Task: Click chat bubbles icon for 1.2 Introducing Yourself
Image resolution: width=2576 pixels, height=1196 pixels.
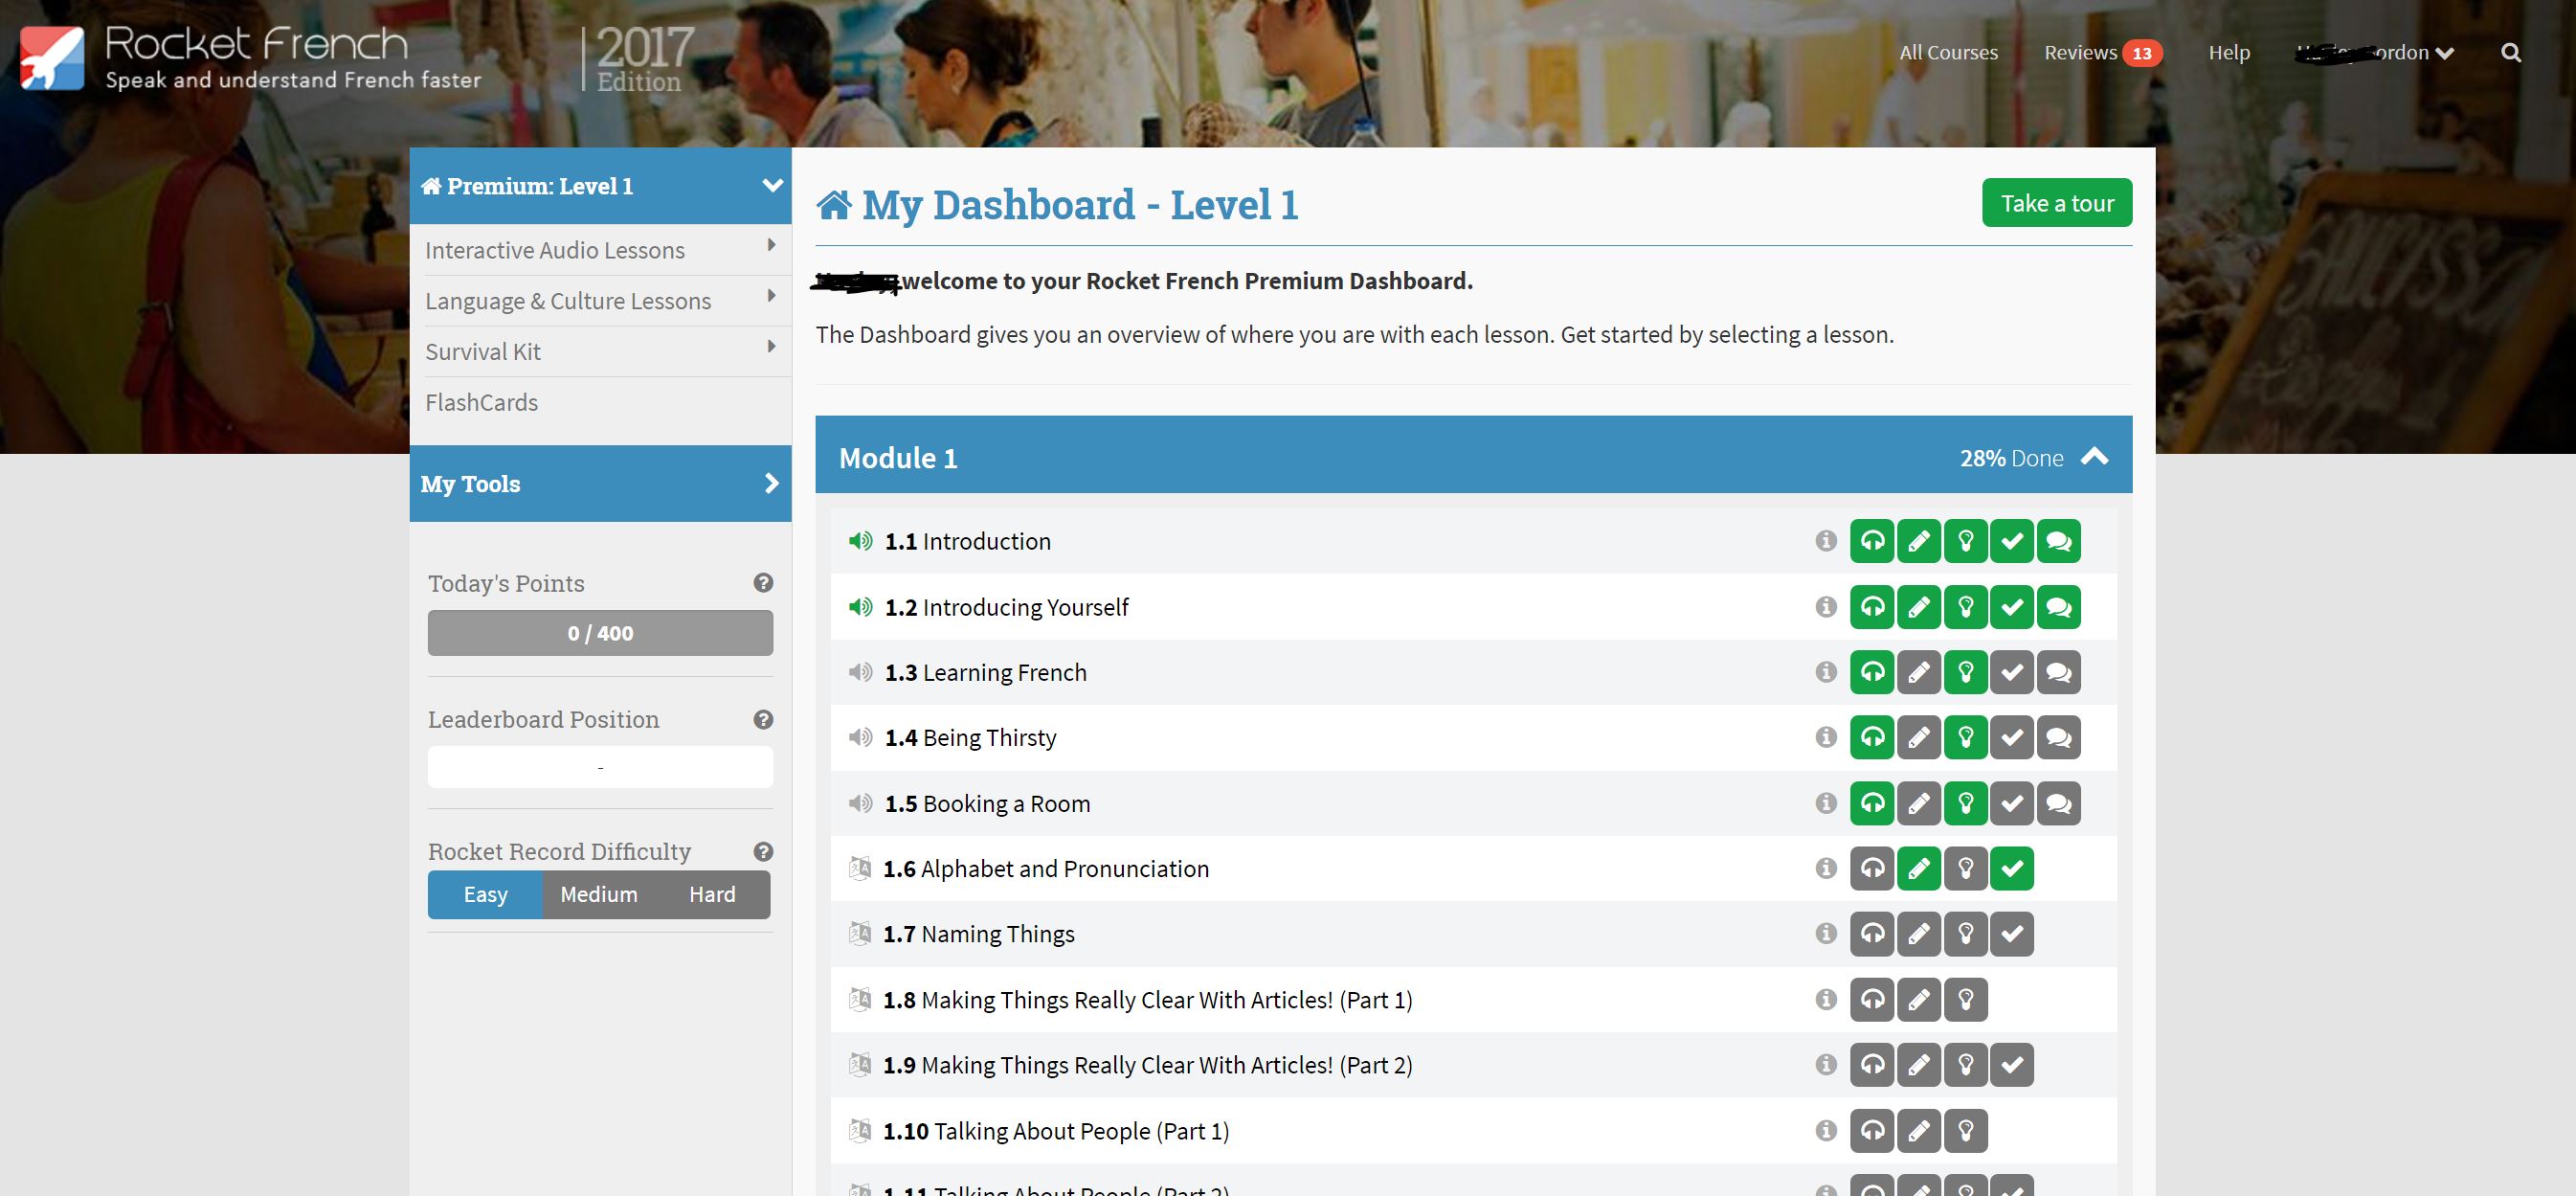Action: [x=2059, y=607]
